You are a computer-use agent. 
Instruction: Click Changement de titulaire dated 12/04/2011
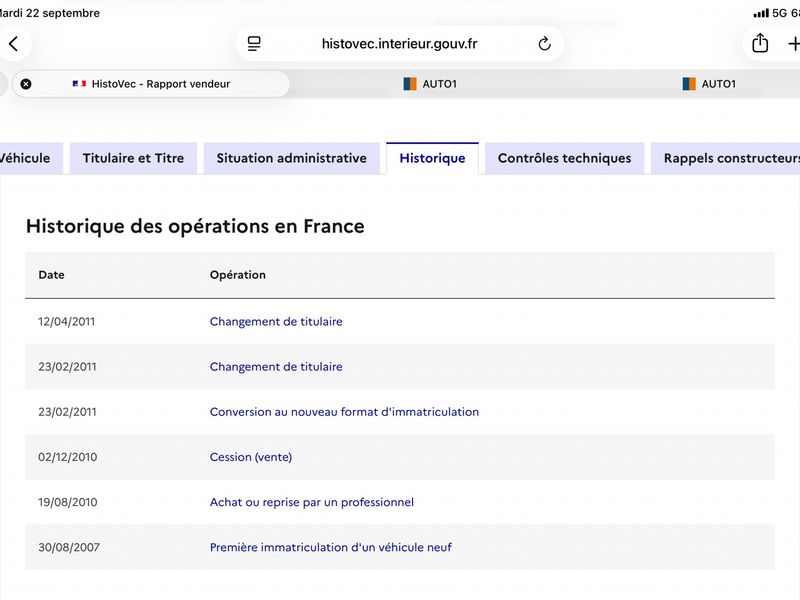pos(276,321)
